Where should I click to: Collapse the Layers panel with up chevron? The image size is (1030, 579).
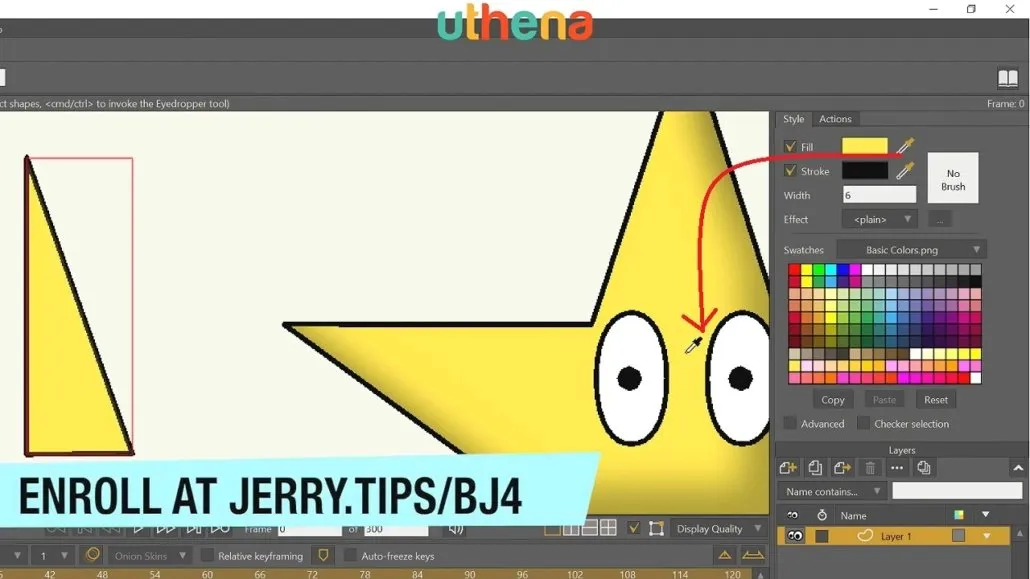[1018, 468]
